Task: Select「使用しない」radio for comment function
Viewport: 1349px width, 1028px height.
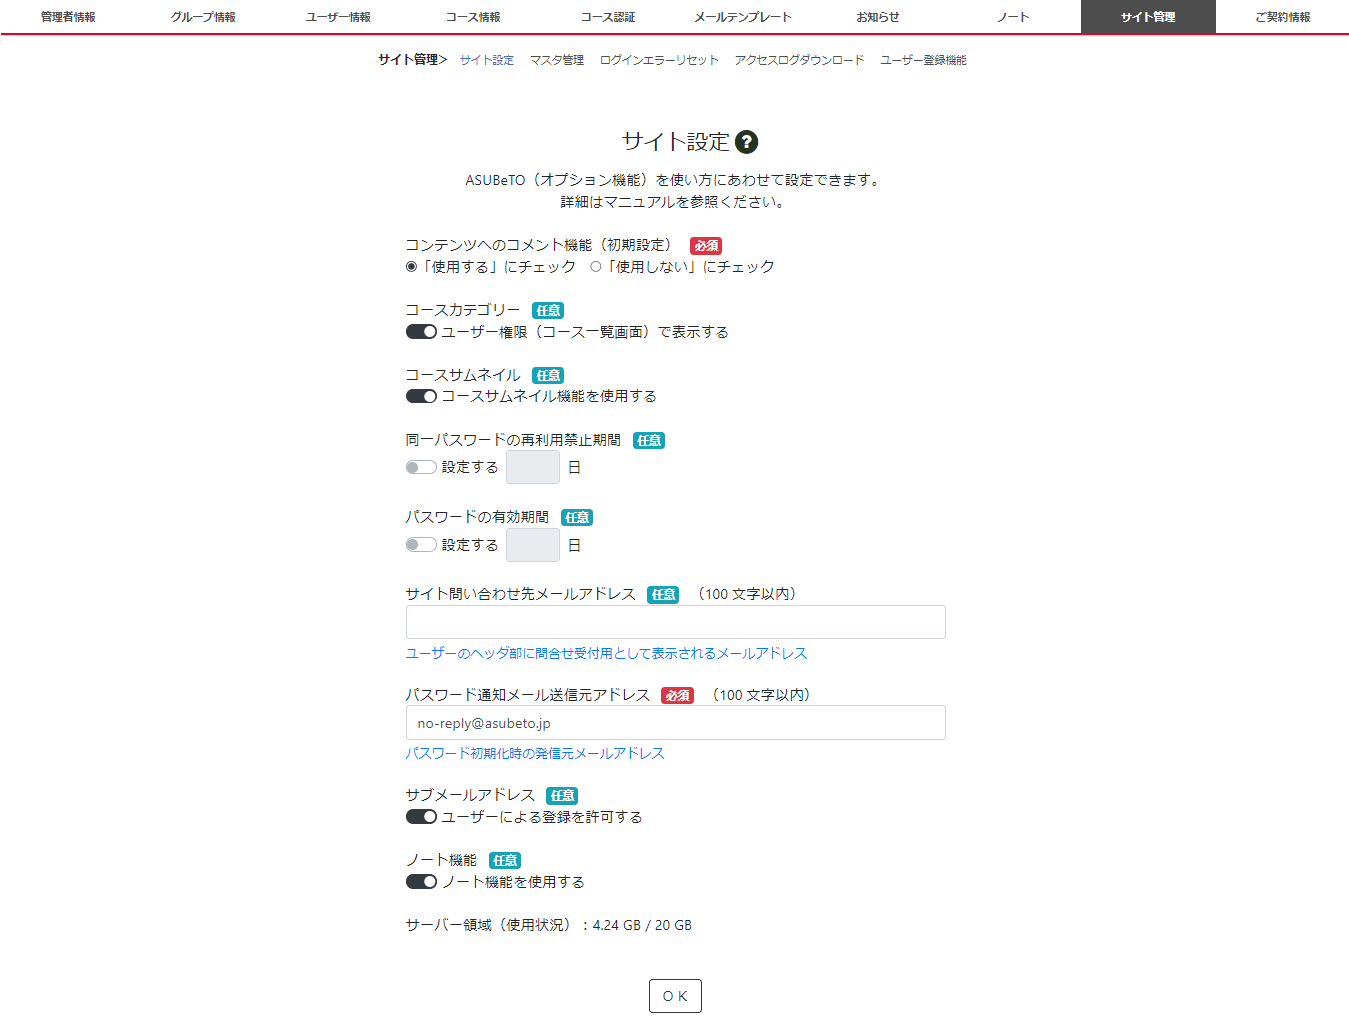Action: [x=596, y=267]
